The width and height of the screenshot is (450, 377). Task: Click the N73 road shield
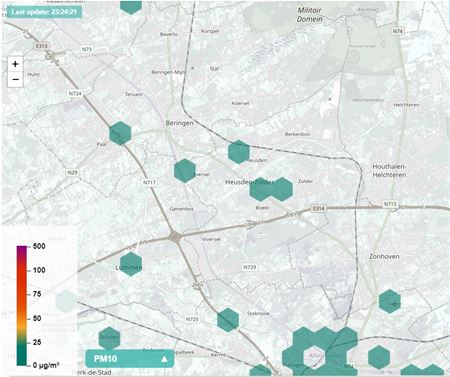pyautogui.click(x=87, y=49)
